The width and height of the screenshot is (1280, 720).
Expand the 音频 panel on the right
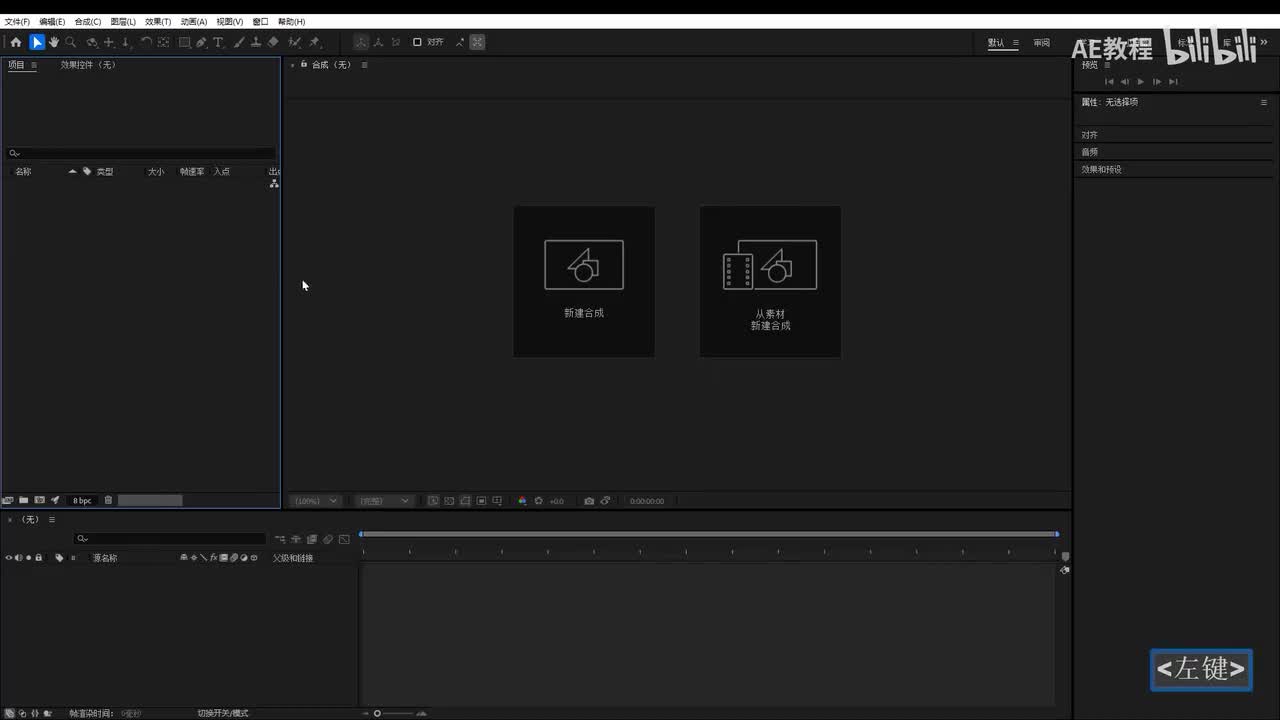[x=1089, y=152]
